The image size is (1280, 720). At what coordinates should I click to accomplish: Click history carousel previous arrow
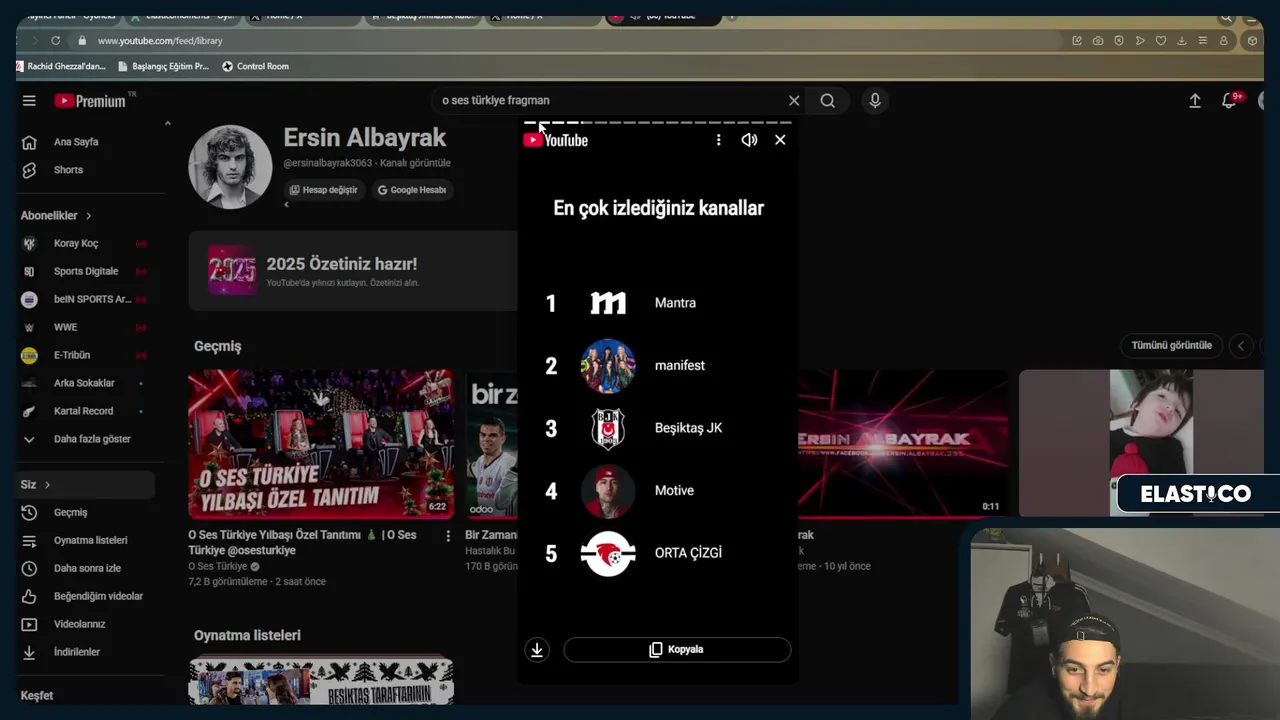point(1241,346)
